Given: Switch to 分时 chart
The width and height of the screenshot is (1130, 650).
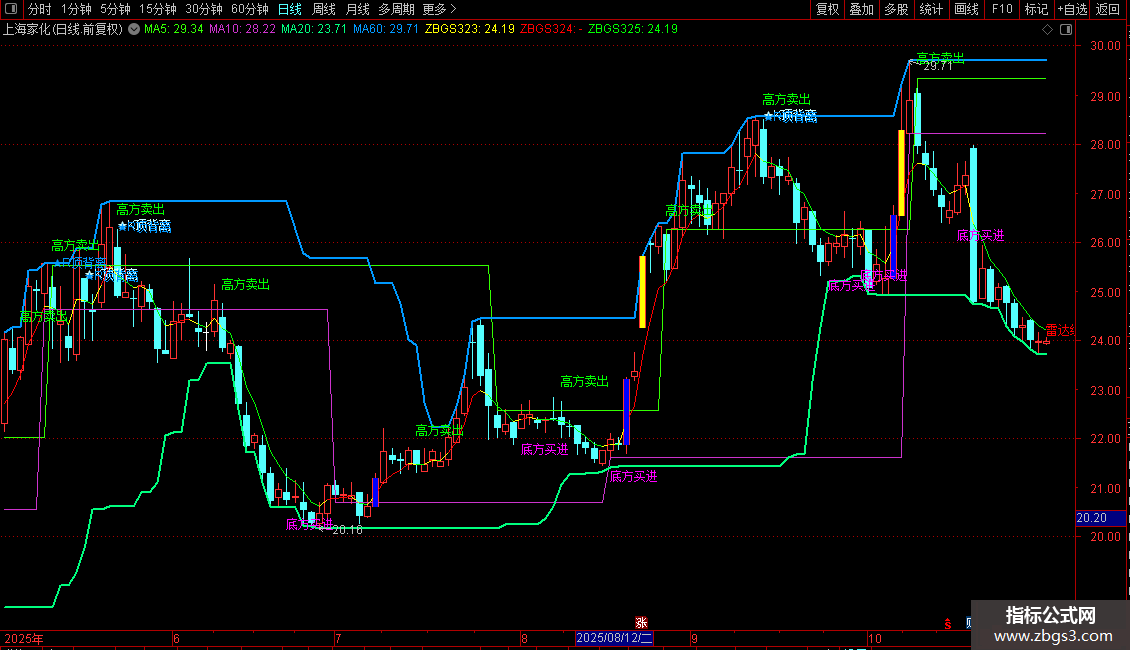Looking at the screenshot, I should pos(40,9).
